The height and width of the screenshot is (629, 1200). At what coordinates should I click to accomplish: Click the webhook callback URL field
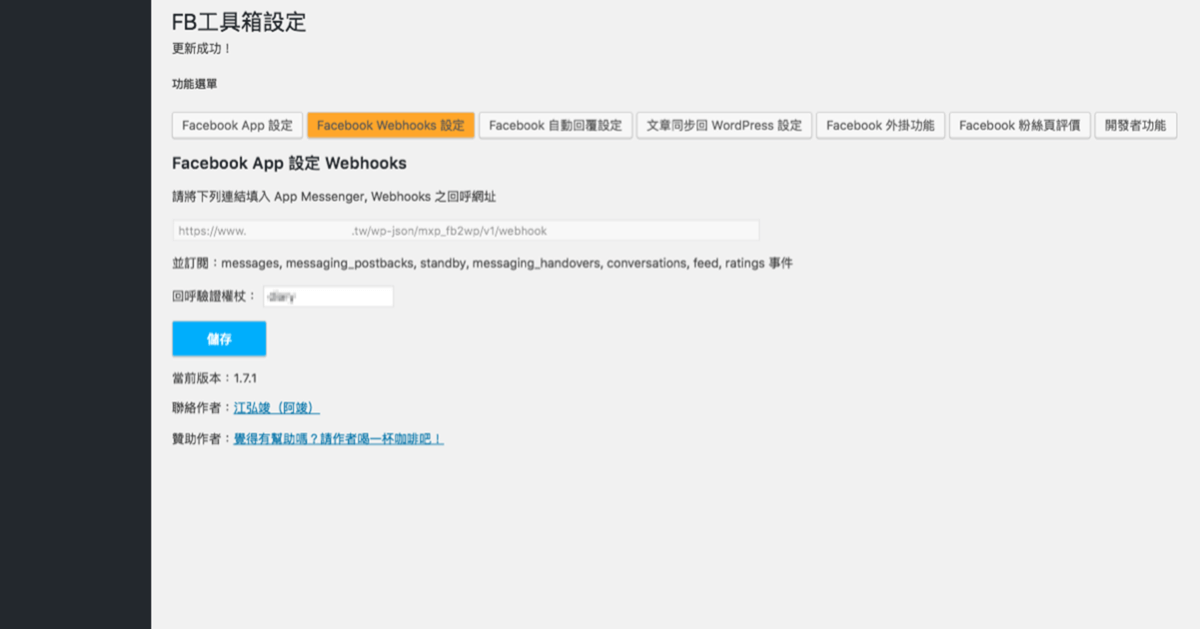pyautogui.click(x=465, y=231)
